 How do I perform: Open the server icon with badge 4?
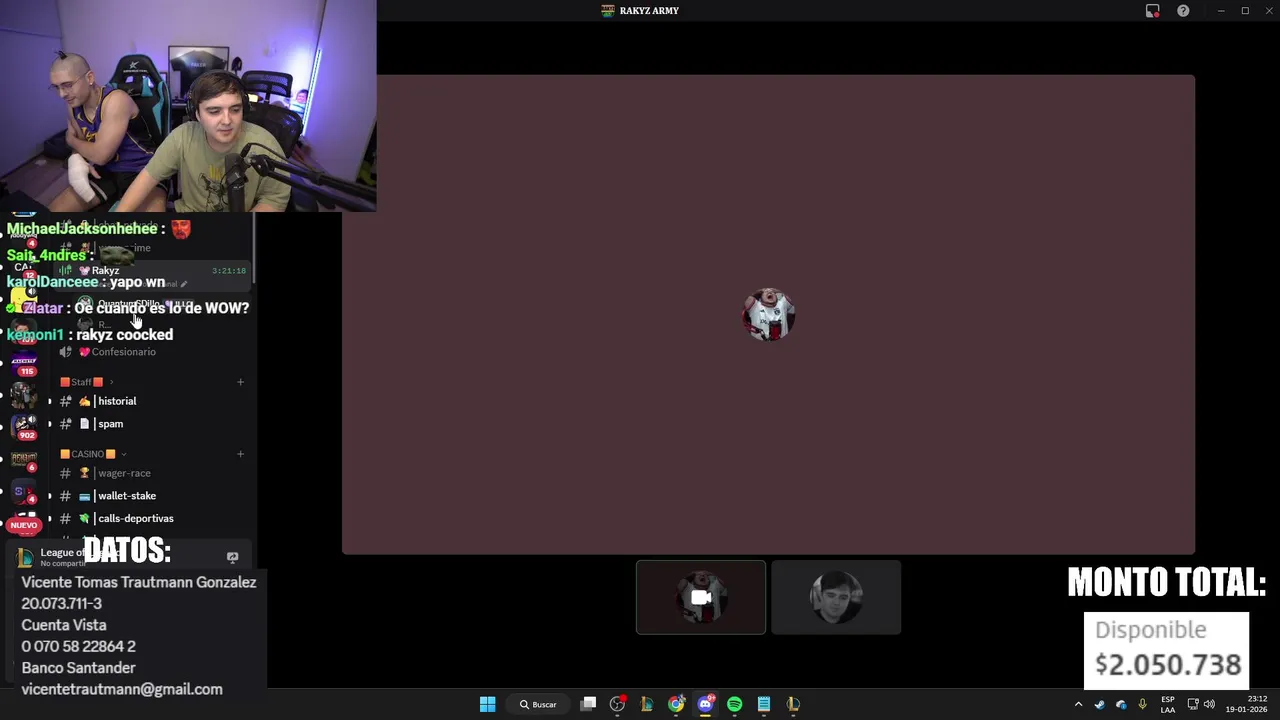tap(24, 493)
